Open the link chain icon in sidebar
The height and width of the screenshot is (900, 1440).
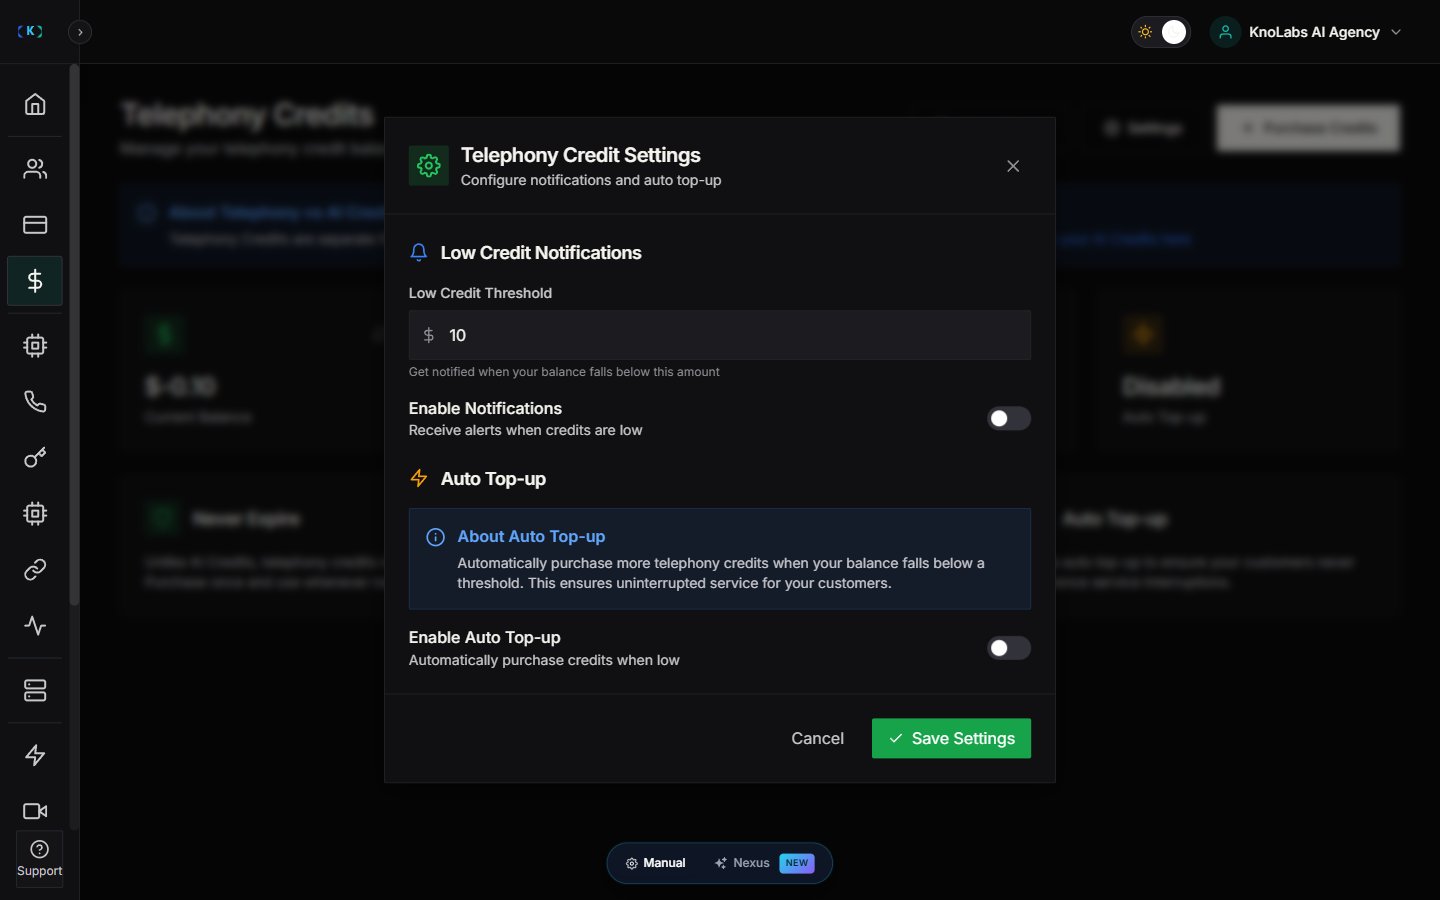(x=35, y=570)
